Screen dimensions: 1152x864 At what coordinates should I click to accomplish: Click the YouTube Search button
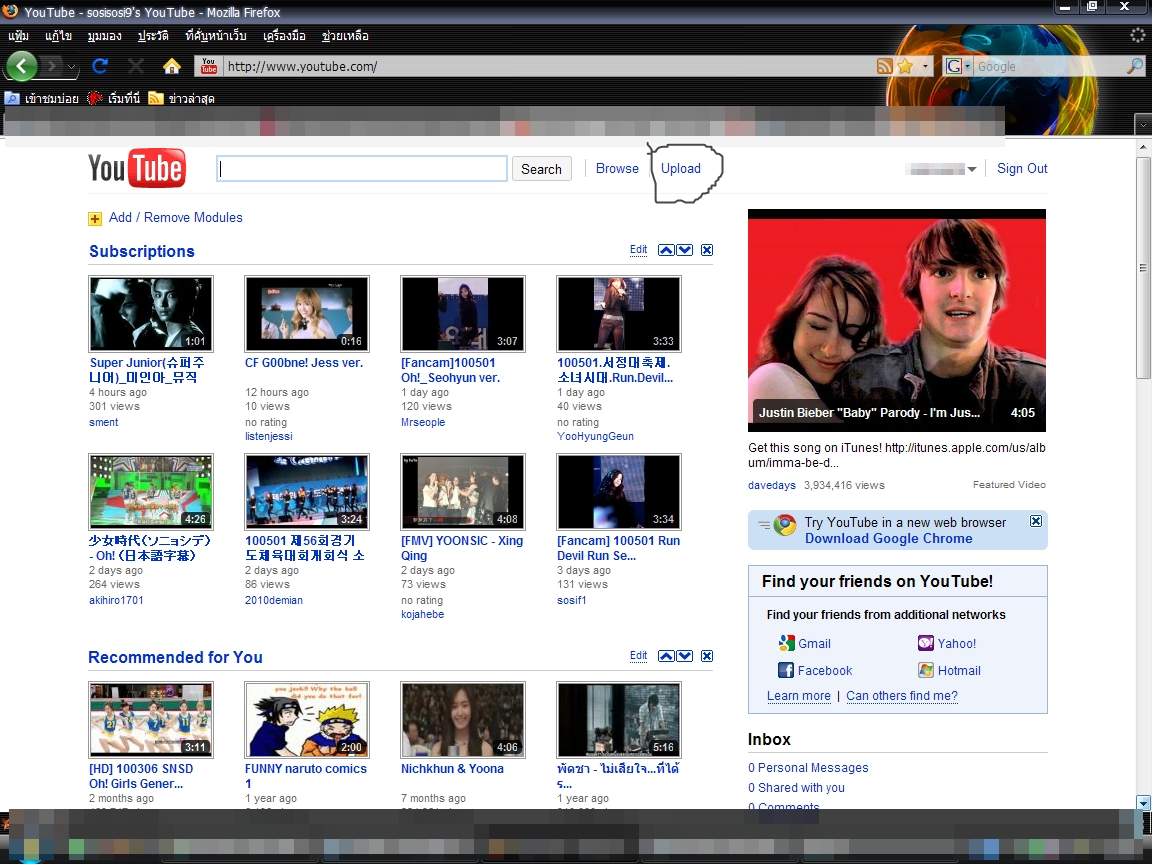(541, 169)
